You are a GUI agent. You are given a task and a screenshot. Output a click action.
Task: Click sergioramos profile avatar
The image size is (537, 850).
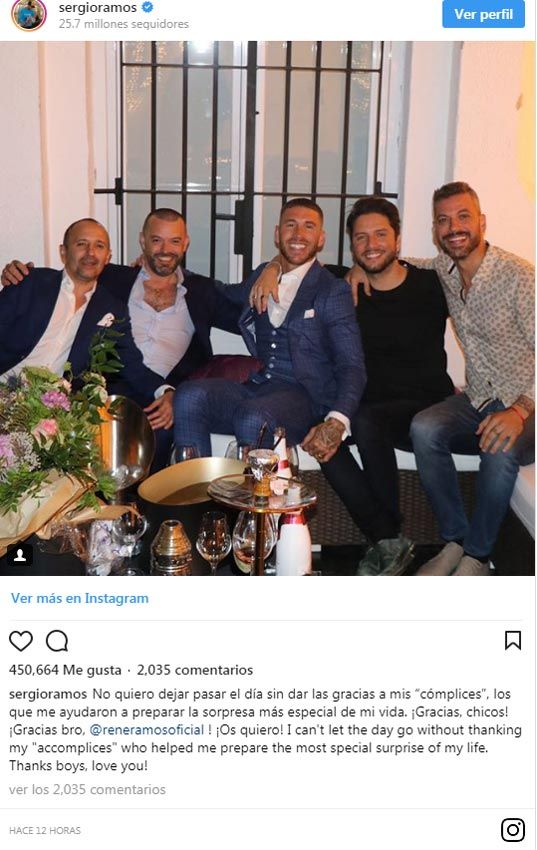(29, 15)
